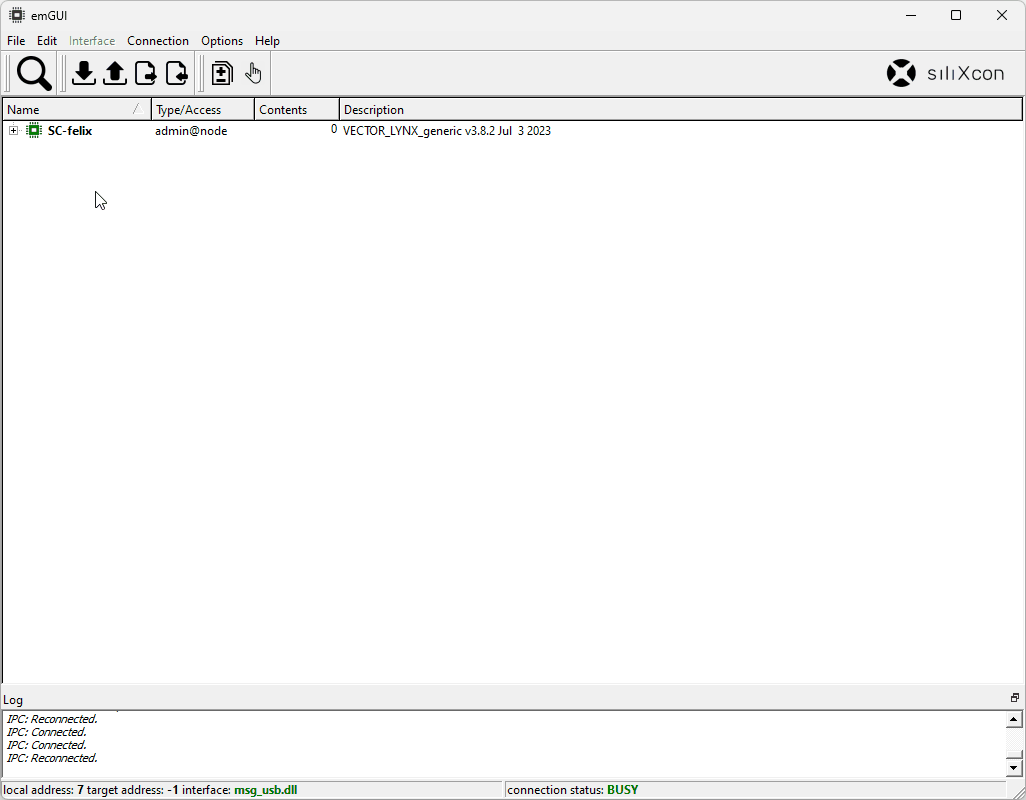Click the admin@node access cell
1026x800 pixels.
(x=191, y=131)
